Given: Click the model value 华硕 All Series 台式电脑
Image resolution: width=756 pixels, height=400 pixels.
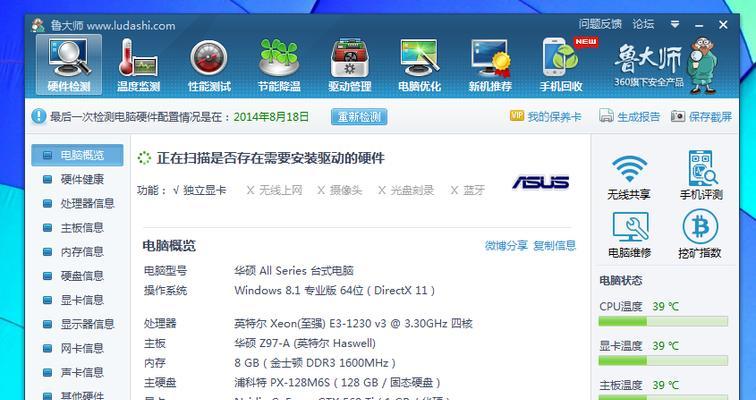Looking at the screenshot, I should tap(294, 270).
